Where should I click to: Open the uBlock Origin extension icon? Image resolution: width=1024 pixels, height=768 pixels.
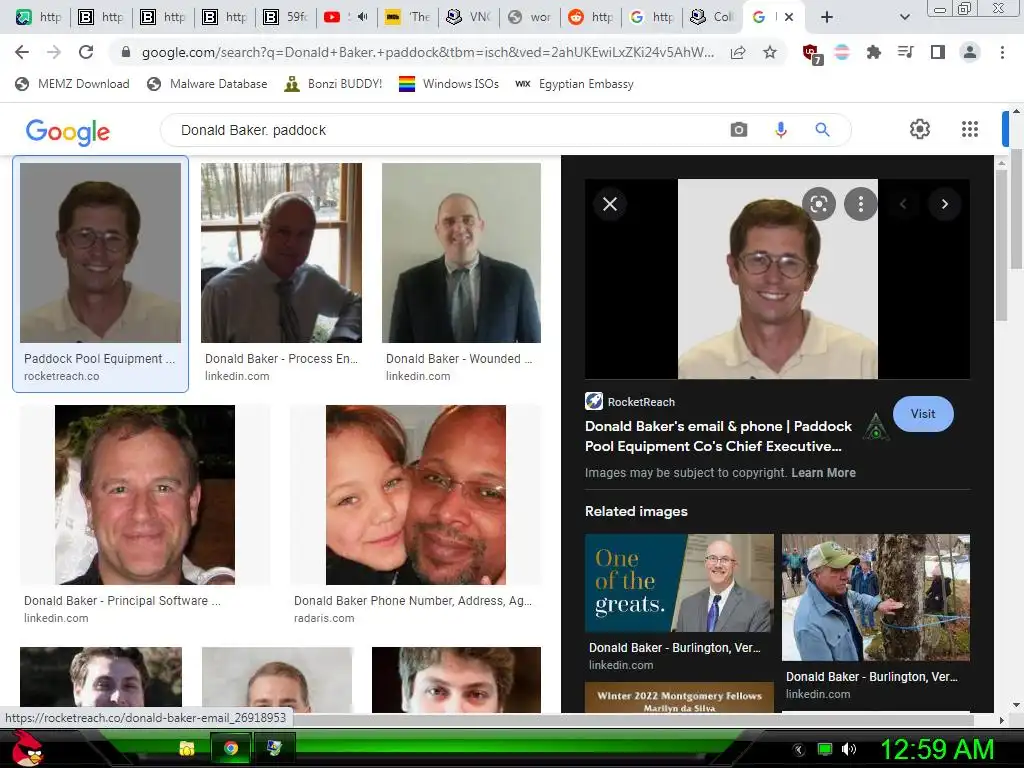pyautogui.click(x=811, y=53)
